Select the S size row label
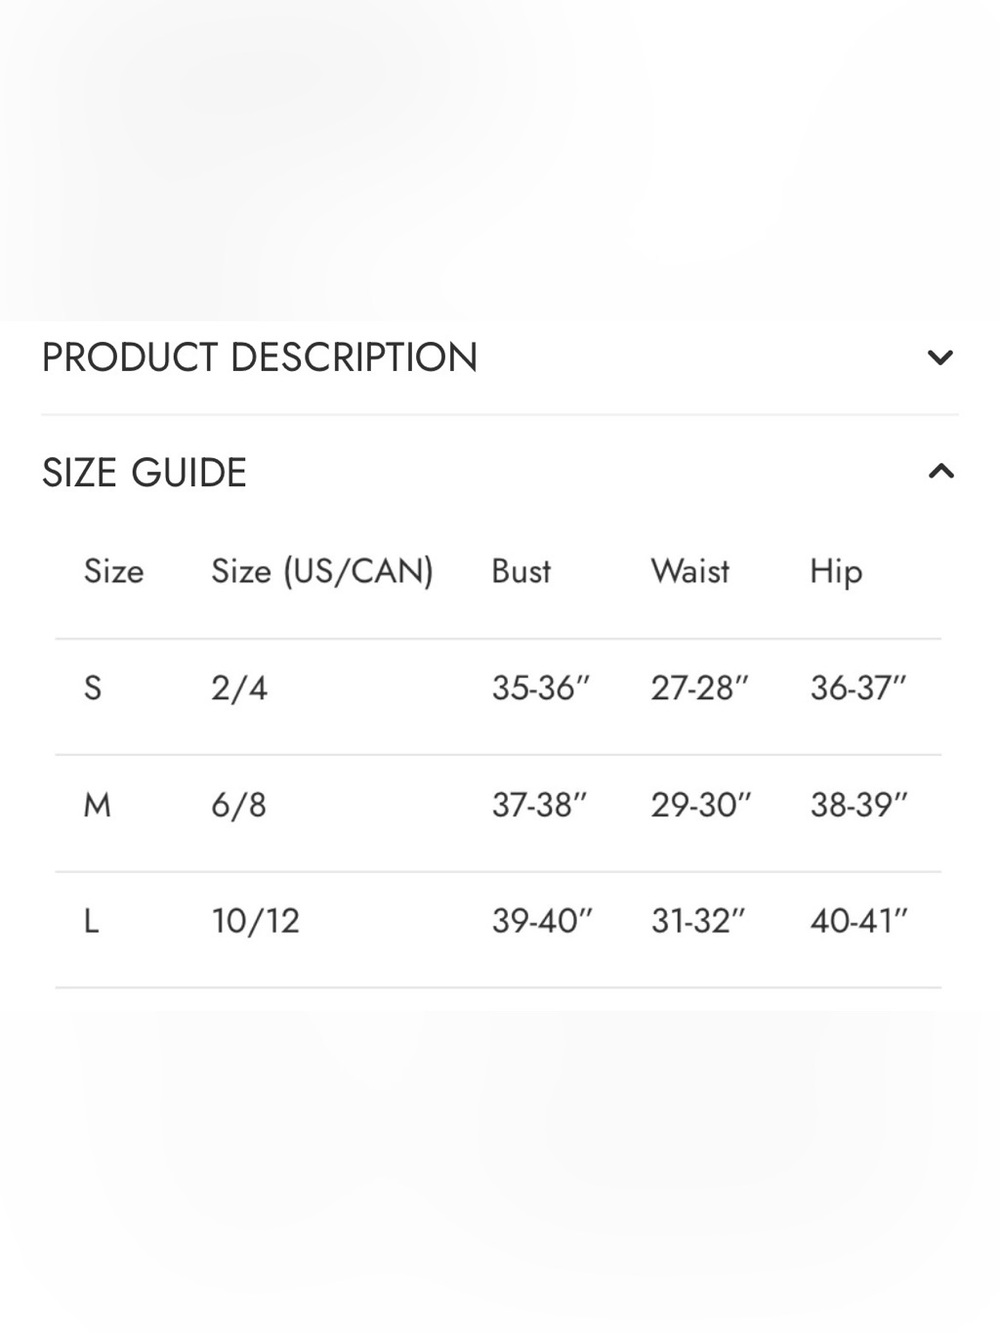 coord(93,688)
